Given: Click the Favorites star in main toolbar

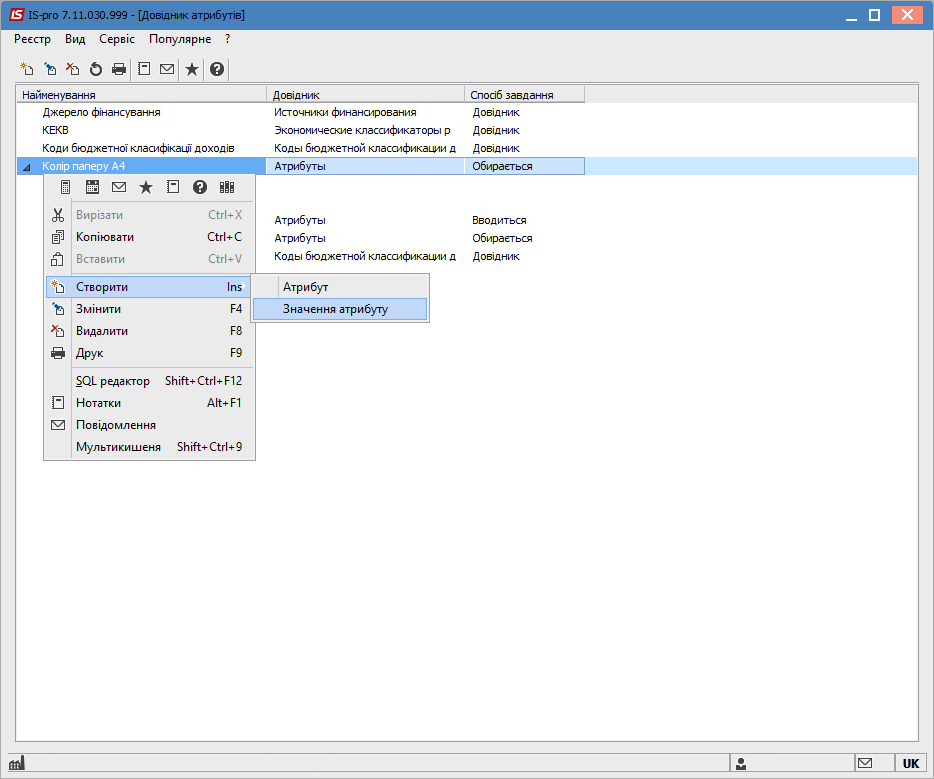Looking at the screenshot, I should pos(192,69).
